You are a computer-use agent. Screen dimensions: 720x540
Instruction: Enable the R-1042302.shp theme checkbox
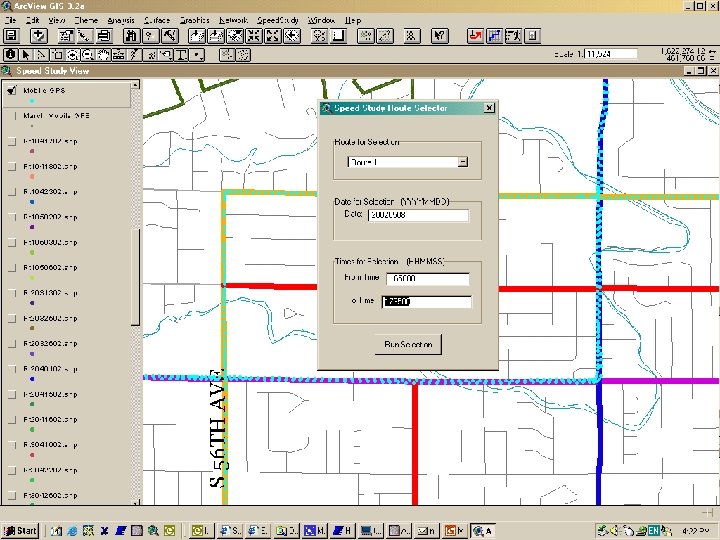[x=11, y=190]
